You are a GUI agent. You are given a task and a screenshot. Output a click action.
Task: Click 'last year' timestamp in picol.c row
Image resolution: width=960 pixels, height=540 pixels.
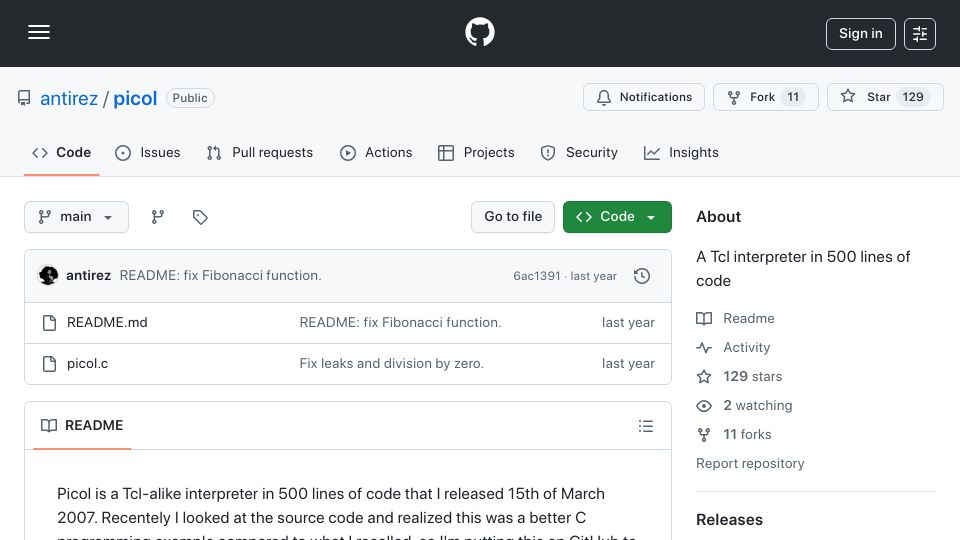click(x=628, y=364)
